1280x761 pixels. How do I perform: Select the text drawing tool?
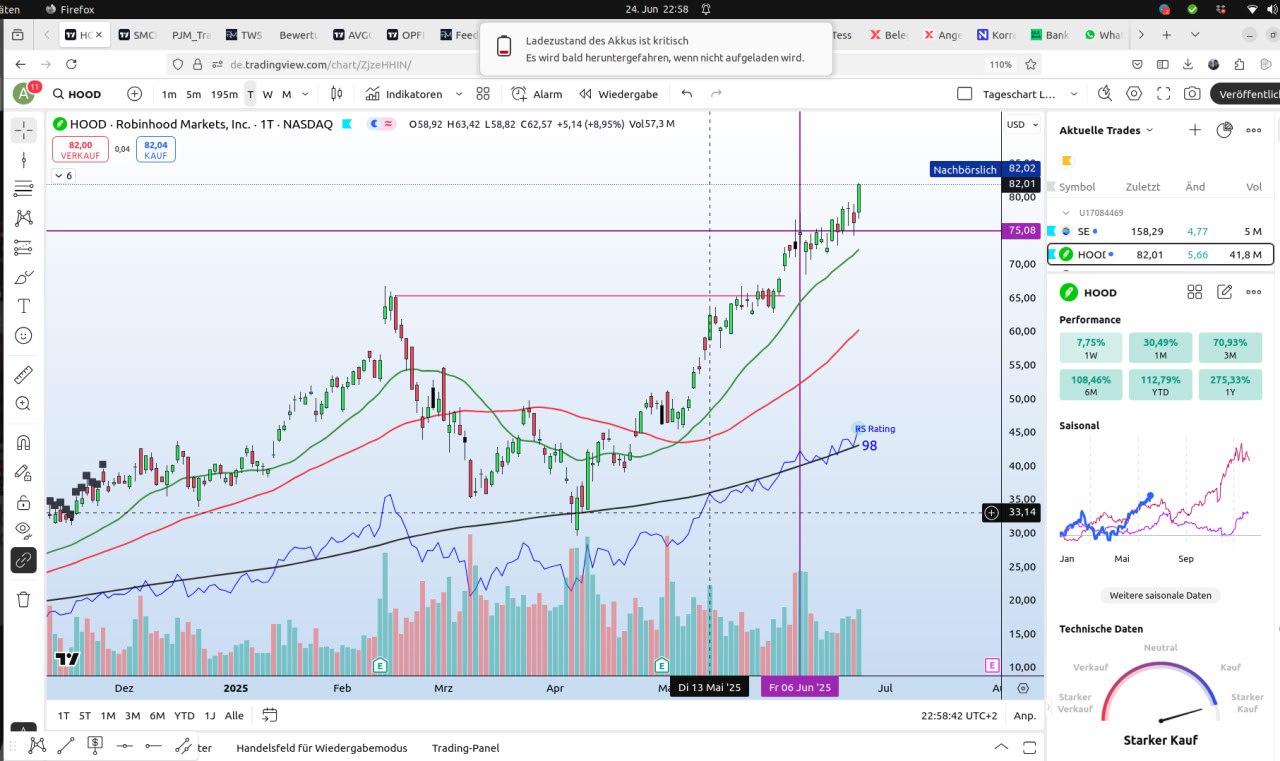24,305
